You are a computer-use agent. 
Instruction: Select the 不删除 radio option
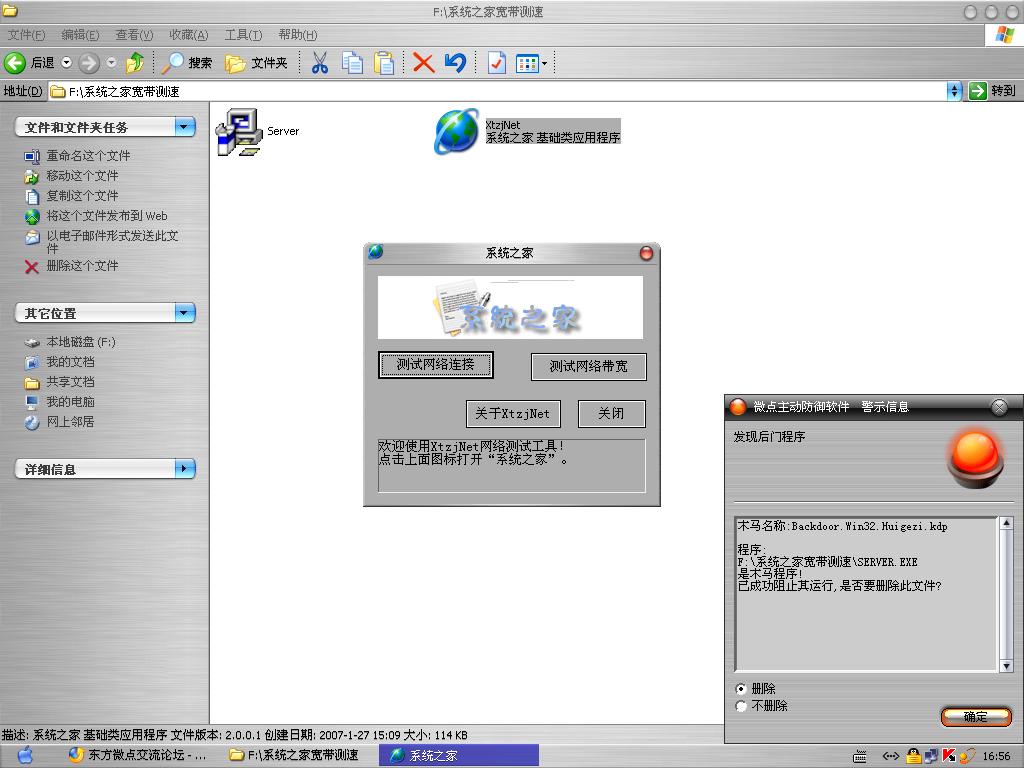coord(741,706)
